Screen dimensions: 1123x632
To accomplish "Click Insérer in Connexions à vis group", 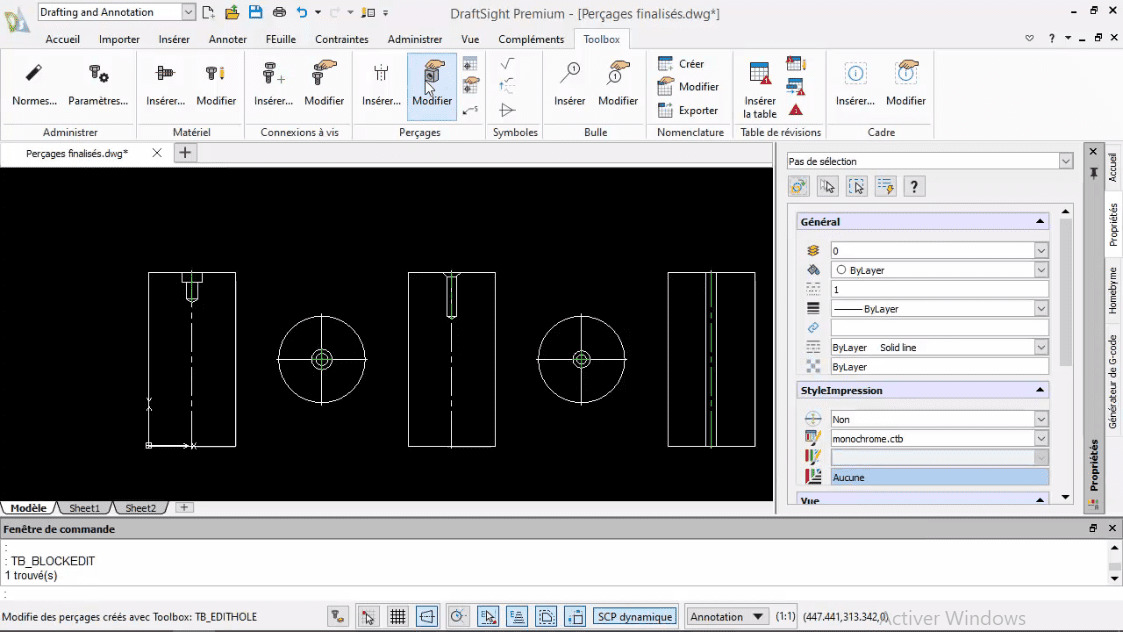I will [x=274, y=85].
